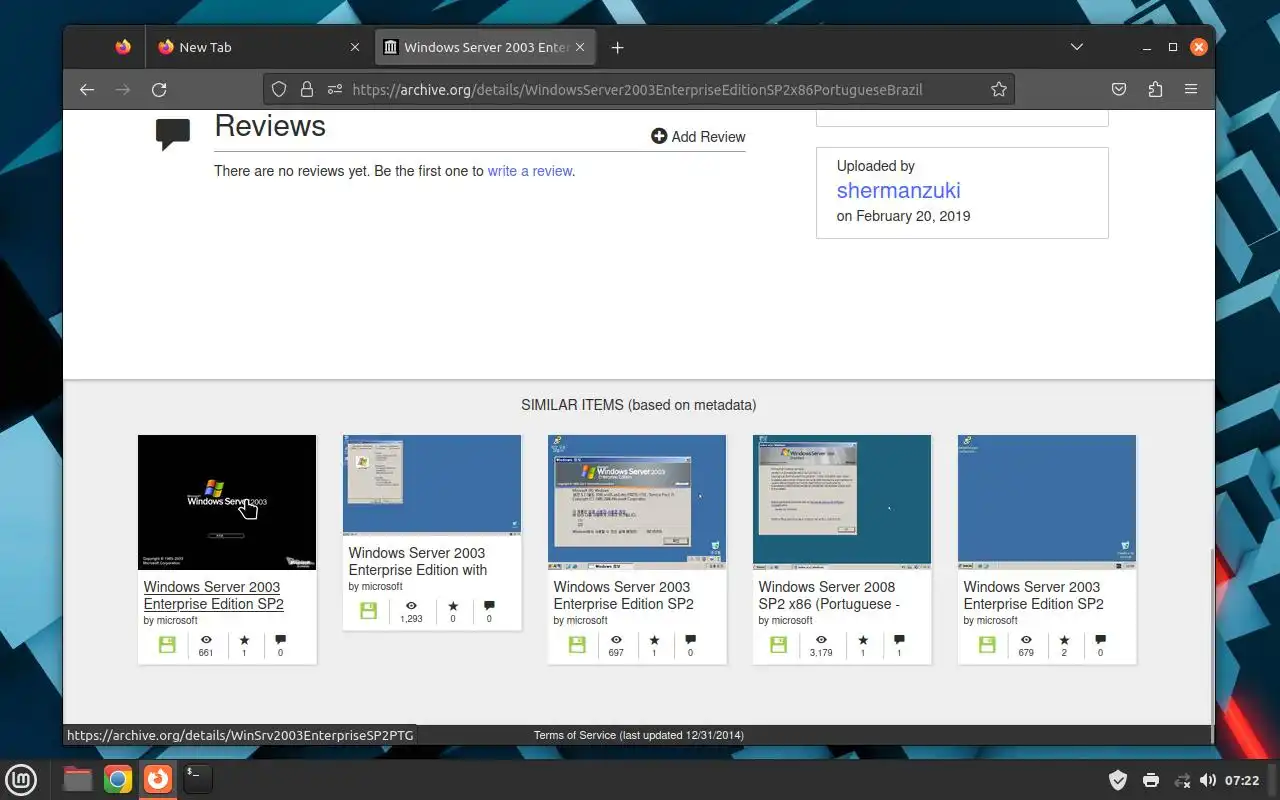Click the eye views icon showing 1,293
The height and width of the screenshot is (800, 1280).
click(x=411, y=606)
